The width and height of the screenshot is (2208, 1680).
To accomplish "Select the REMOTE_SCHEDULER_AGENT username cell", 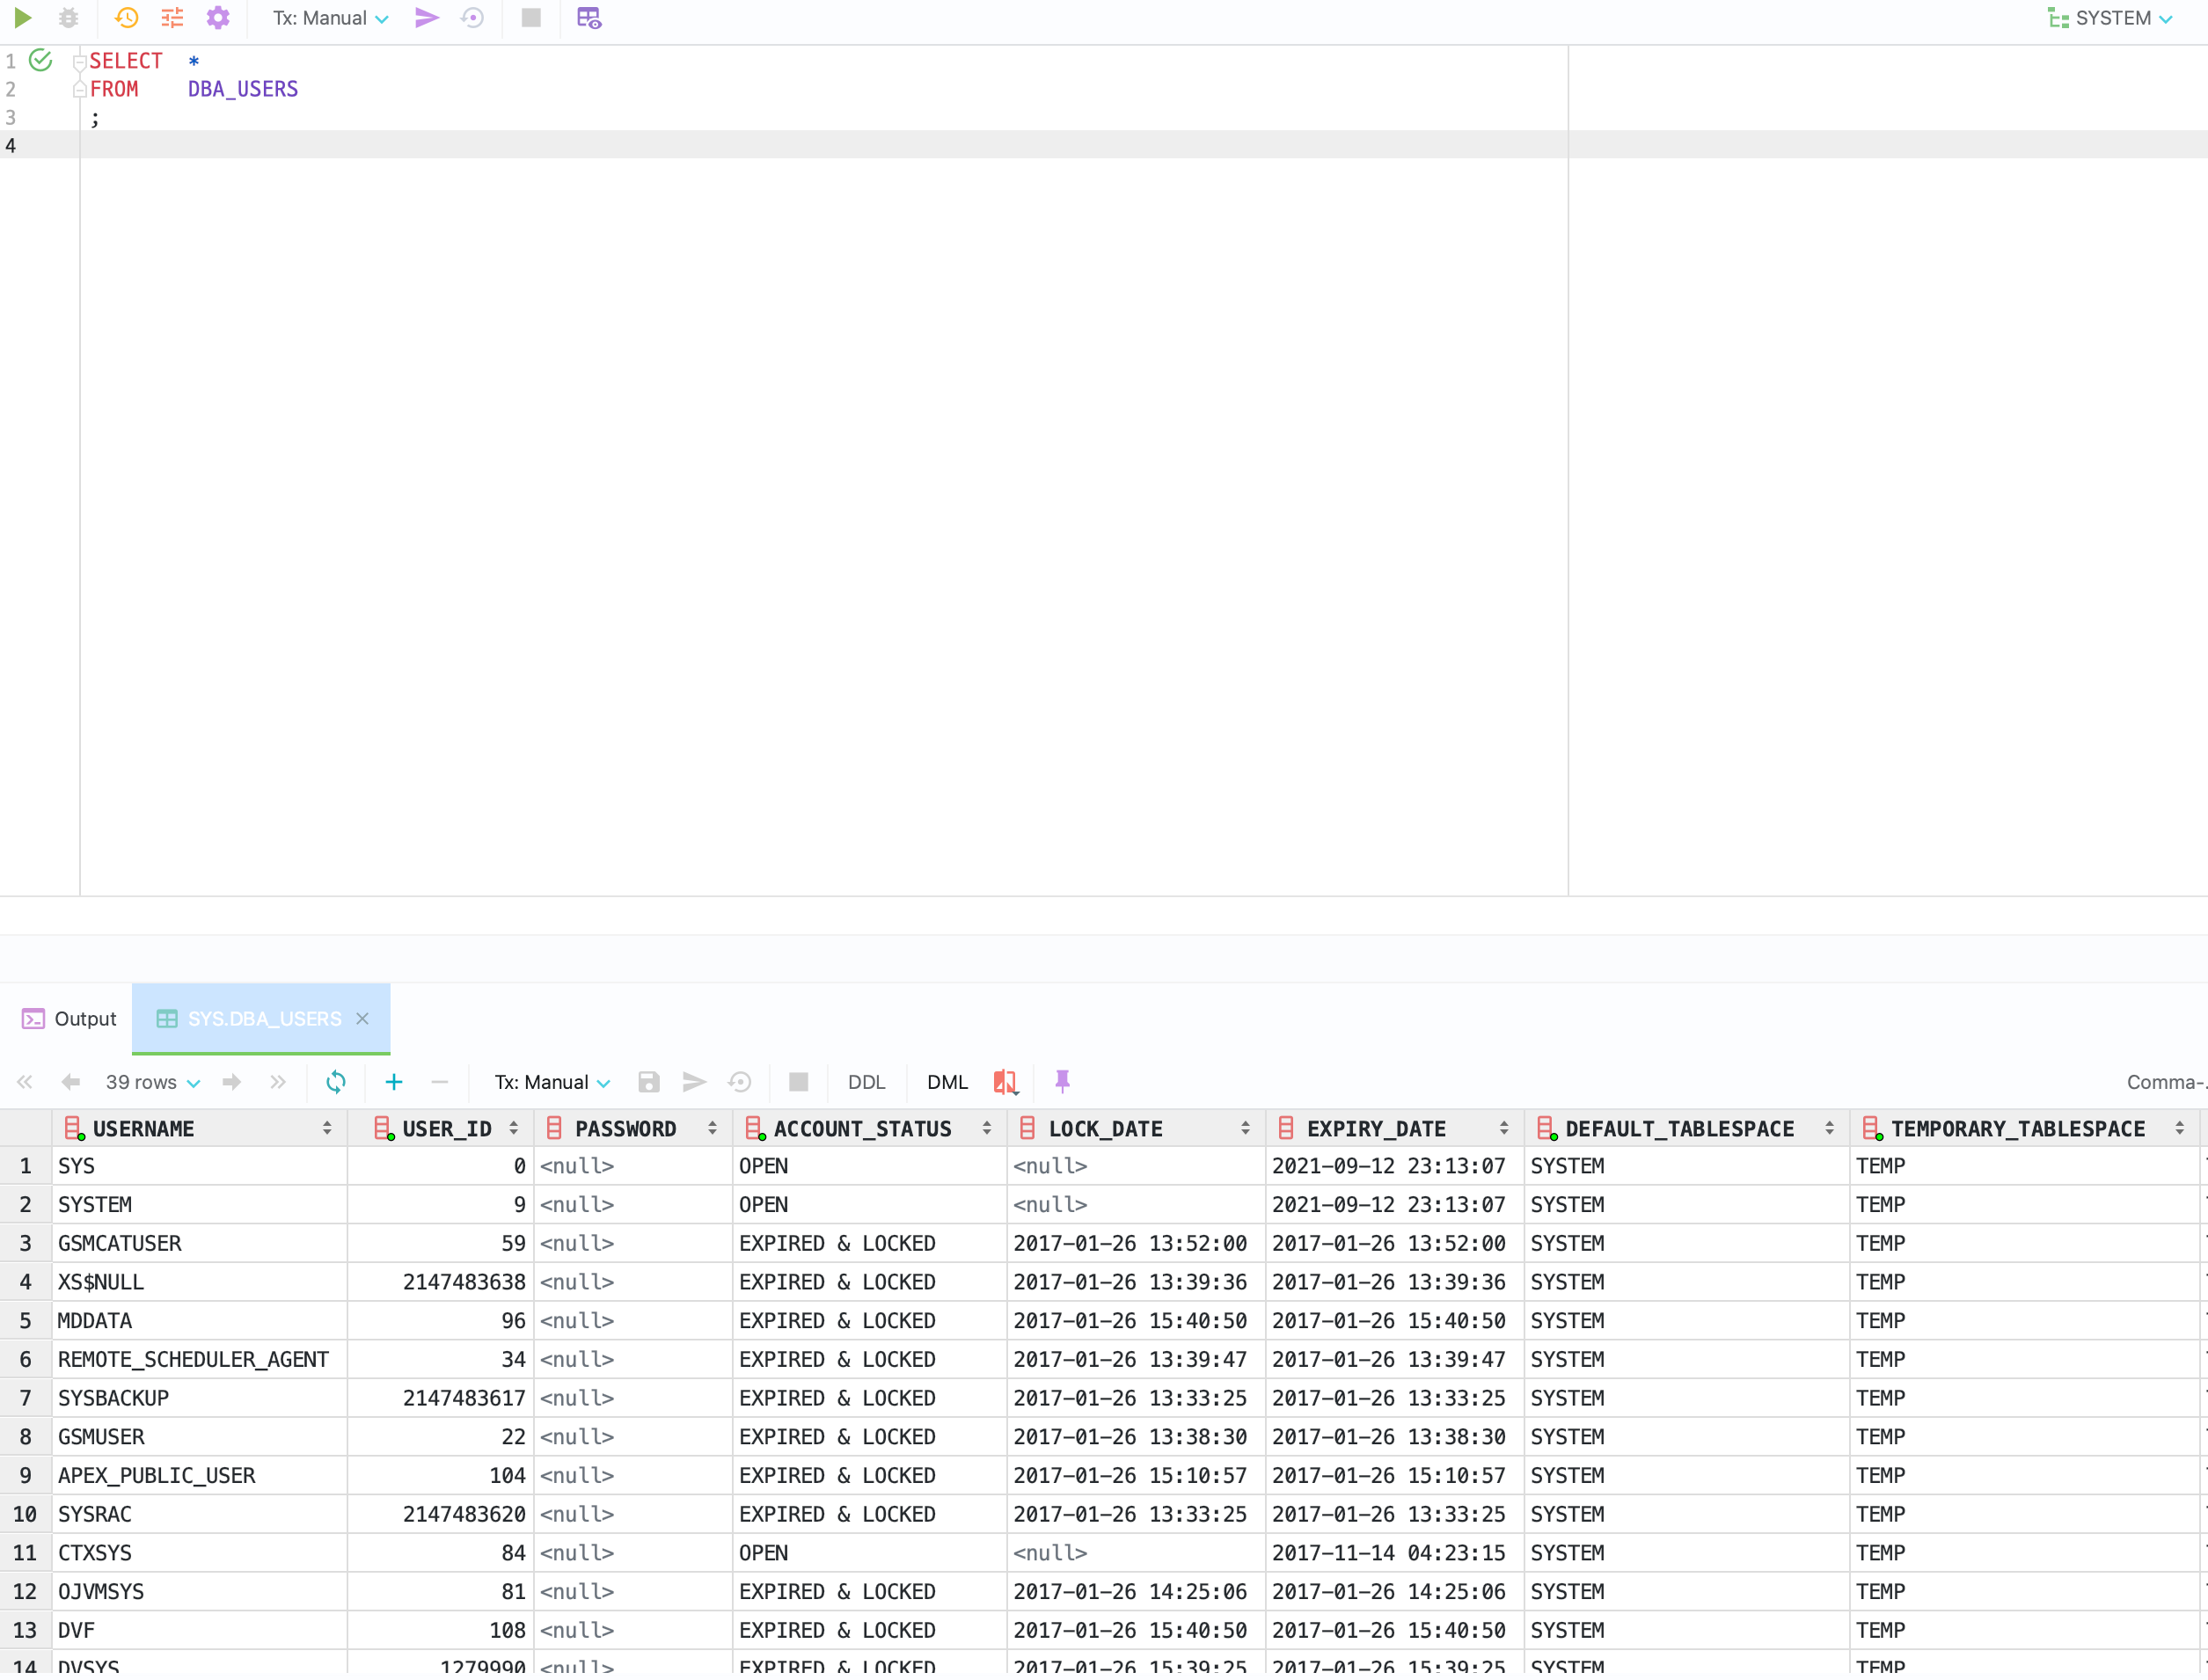I will coord(193,1360).
